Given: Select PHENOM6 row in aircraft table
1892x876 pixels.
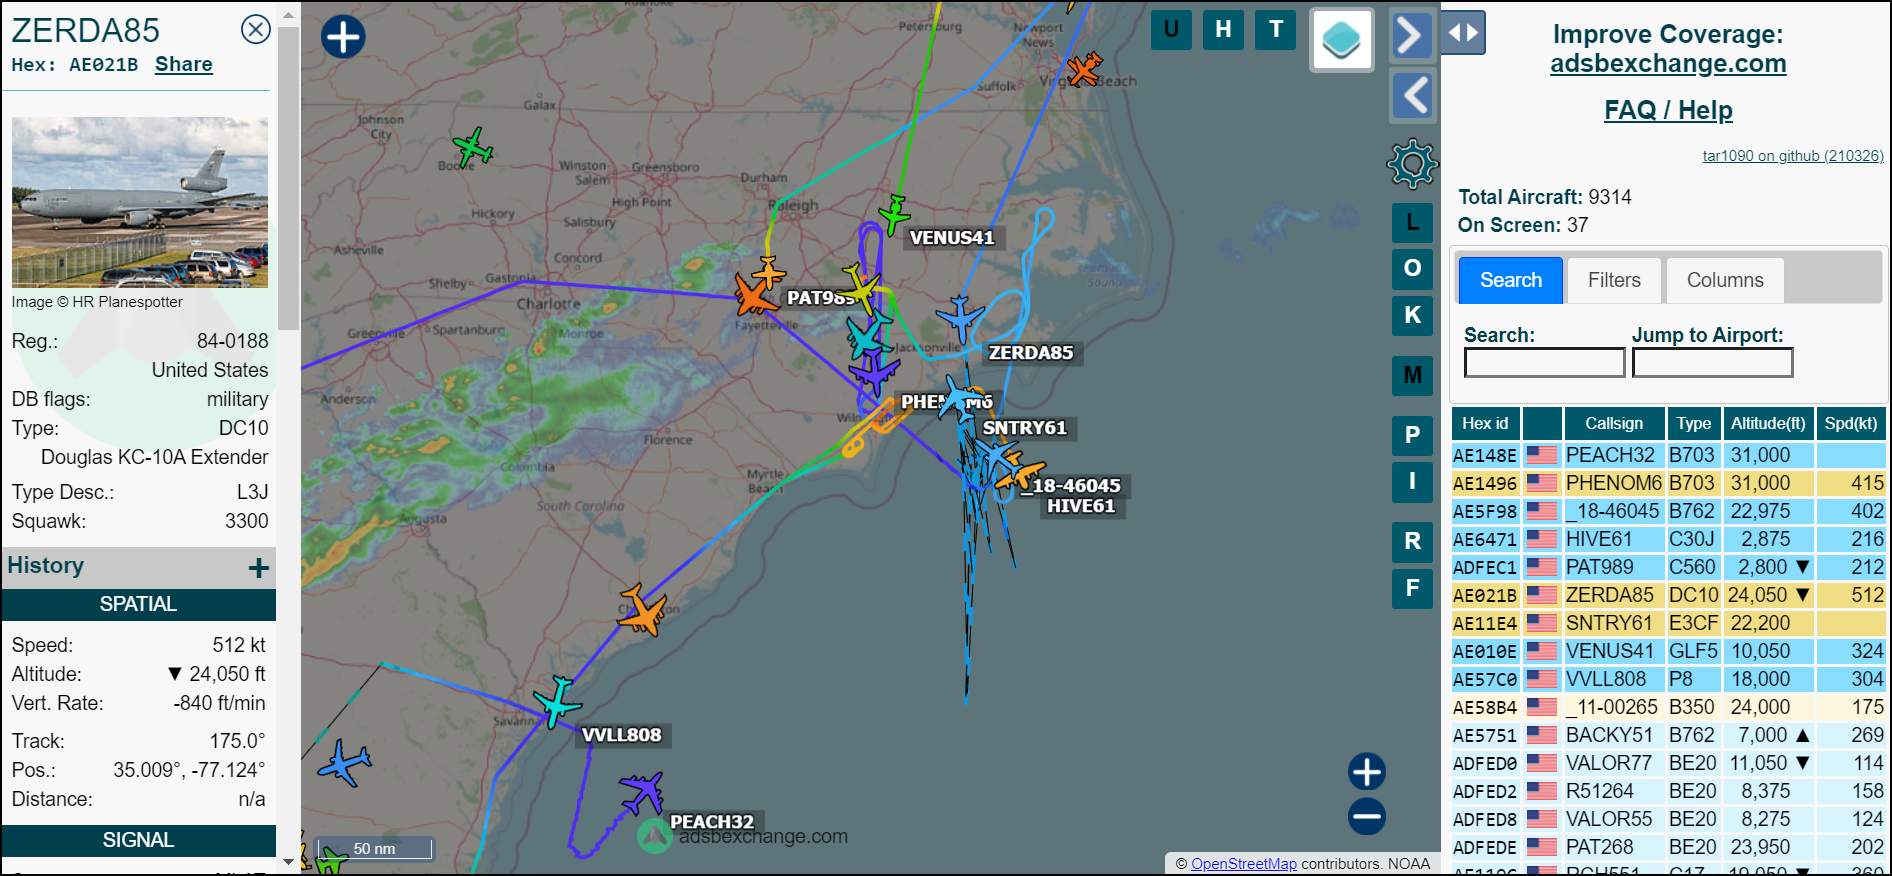Looking at the screenshot, I should (1668, 483).
